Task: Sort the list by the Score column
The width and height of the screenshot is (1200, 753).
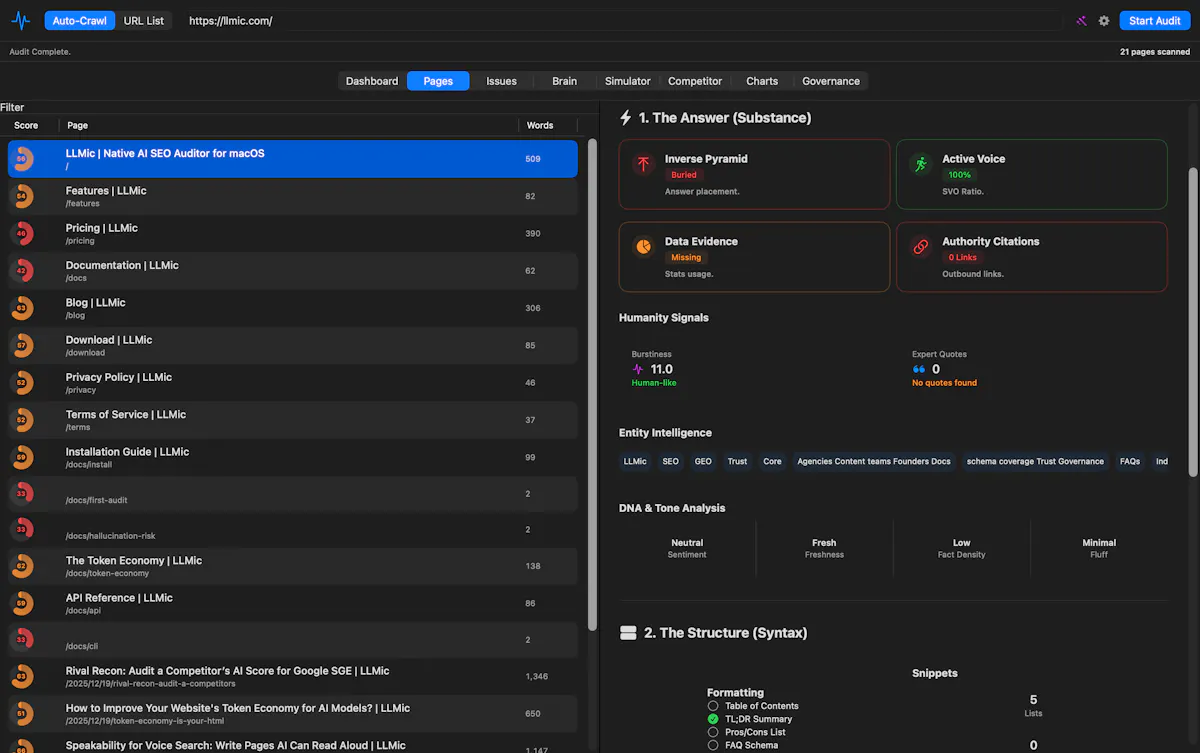Action: click(x=26, y=125)
